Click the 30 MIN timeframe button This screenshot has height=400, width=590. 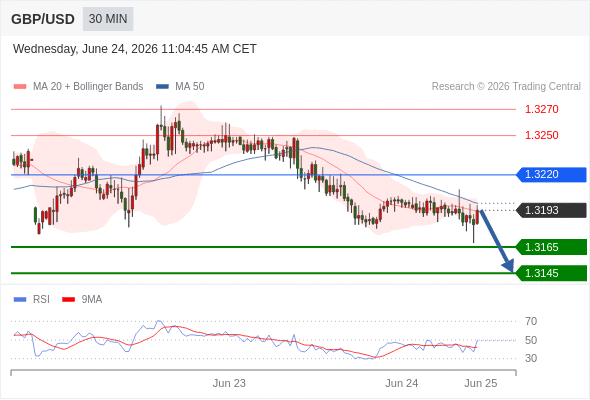(108, 19)
